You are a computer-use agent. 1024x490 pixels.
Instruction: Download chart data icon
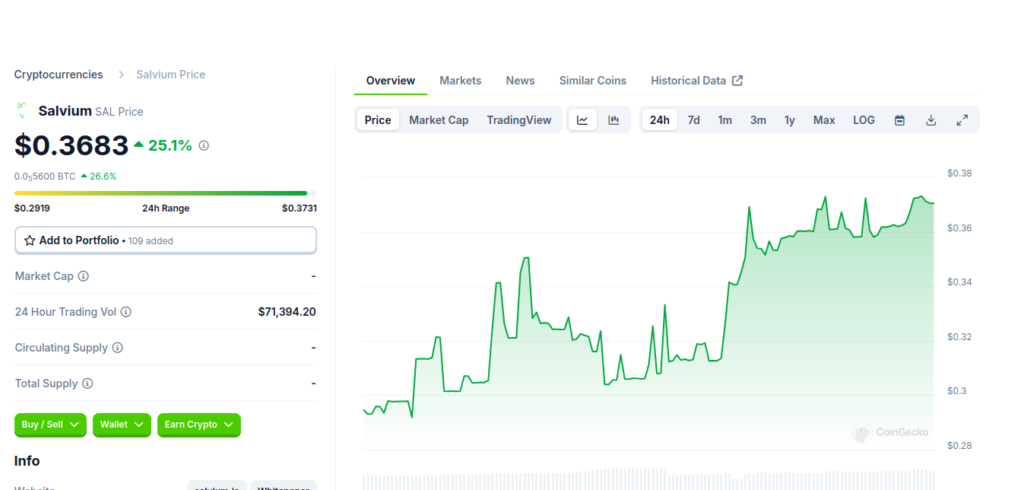[931, 120]
